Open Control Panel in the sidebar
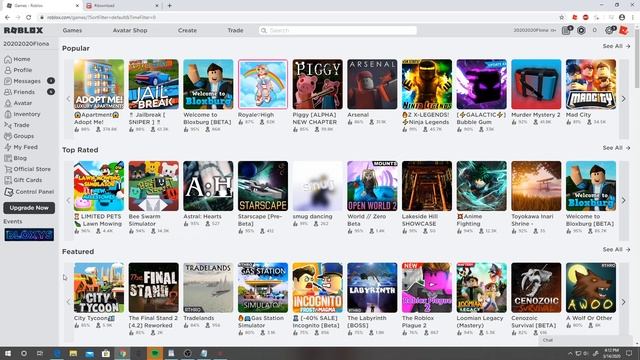 [x=29, y=192]
